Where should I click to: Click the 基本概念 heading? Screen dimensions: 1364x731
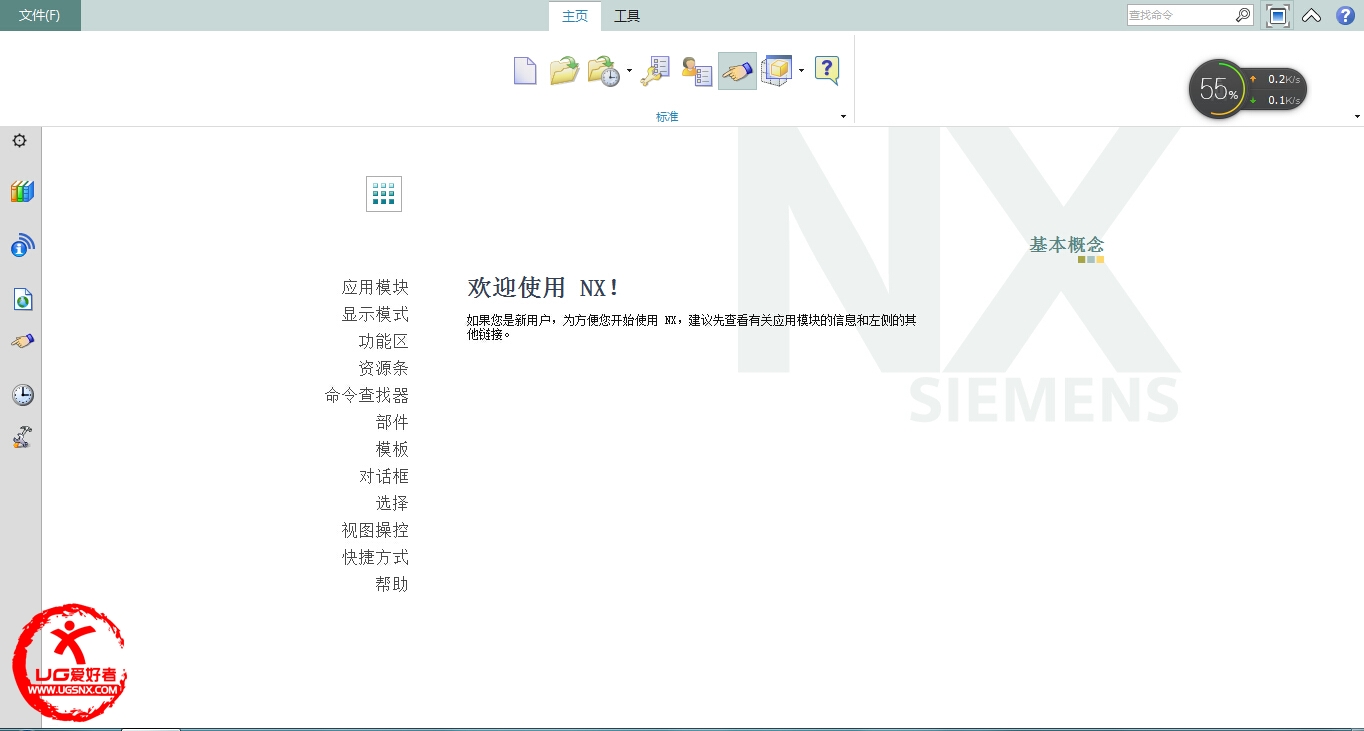point(1067,245)
